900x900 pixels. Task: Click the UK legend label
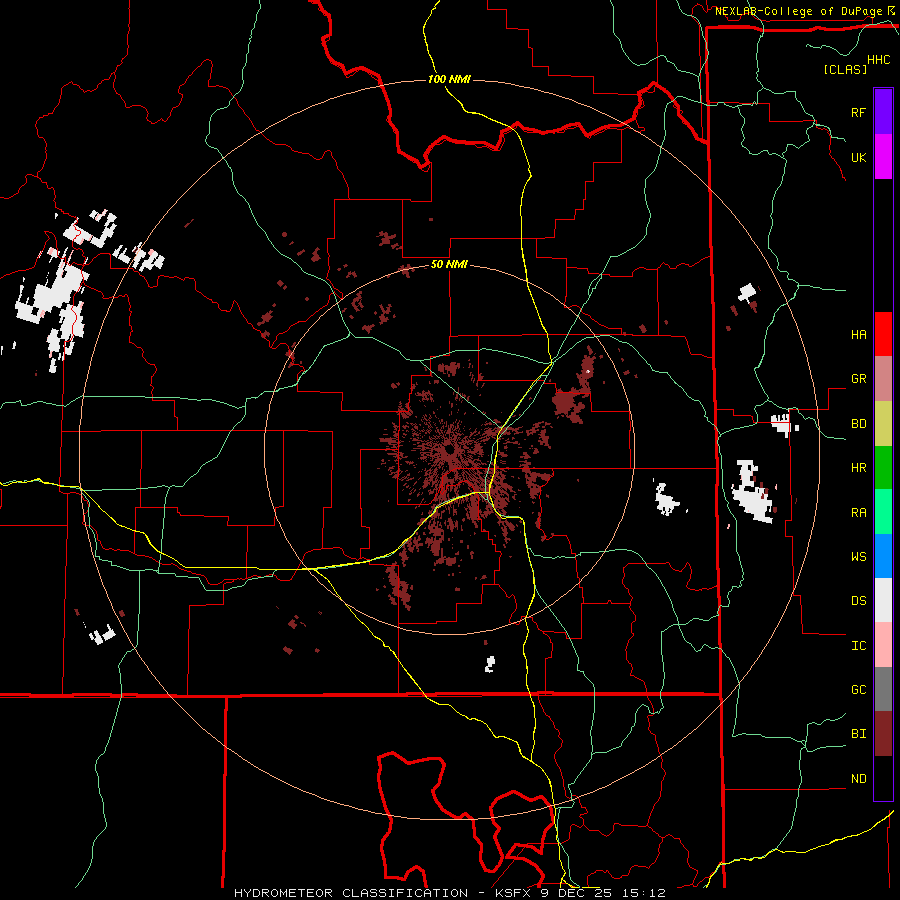(x=858, y=157)
